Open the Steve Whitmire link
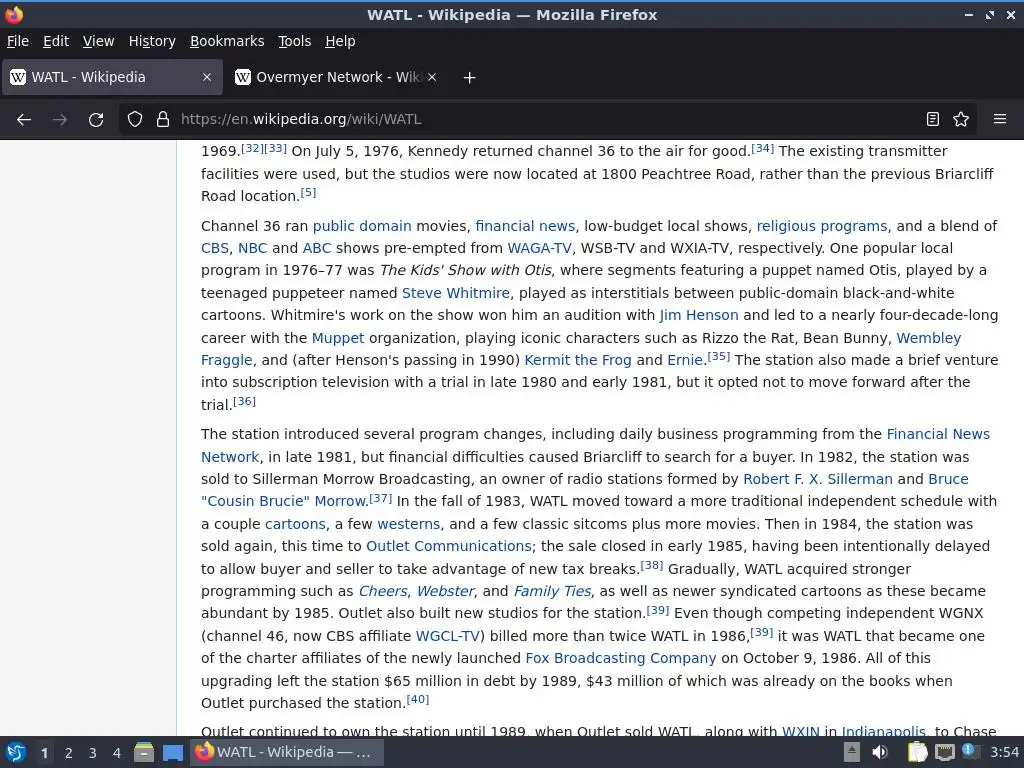Screen dimensions: 1024x768 pyautogui.click(x=456, y=293)
